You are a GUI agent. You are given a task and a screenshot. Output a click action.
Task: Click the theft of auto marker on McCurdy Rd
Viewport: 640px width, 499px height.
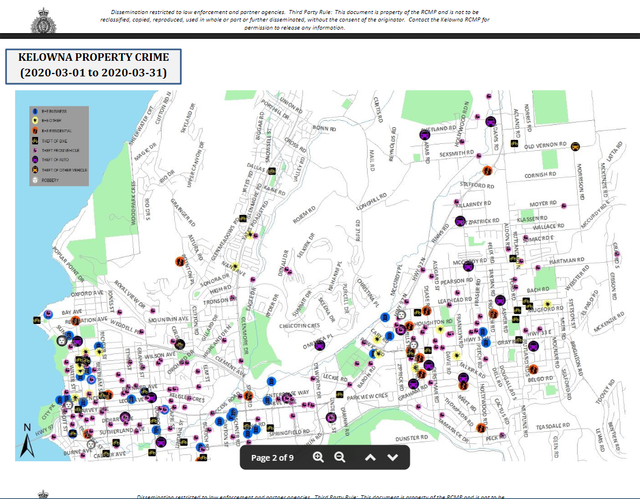tap(469, 266)
